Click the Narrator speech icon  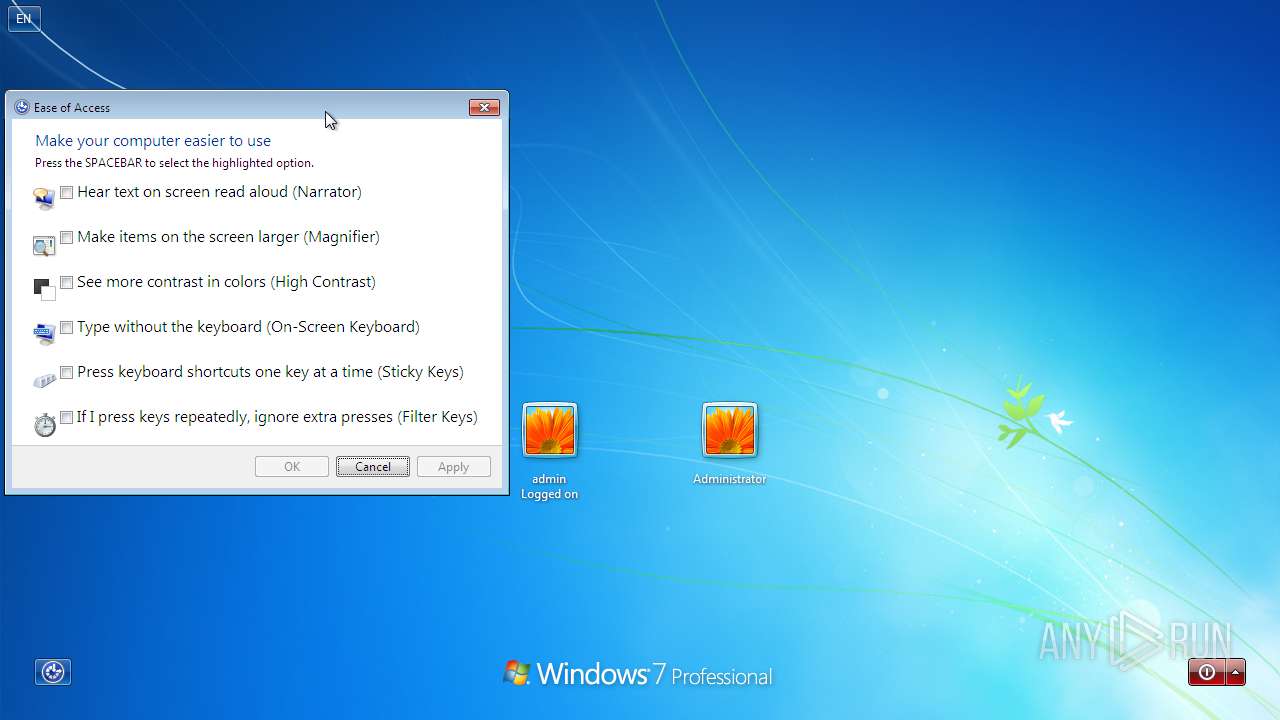click(44, 198)
